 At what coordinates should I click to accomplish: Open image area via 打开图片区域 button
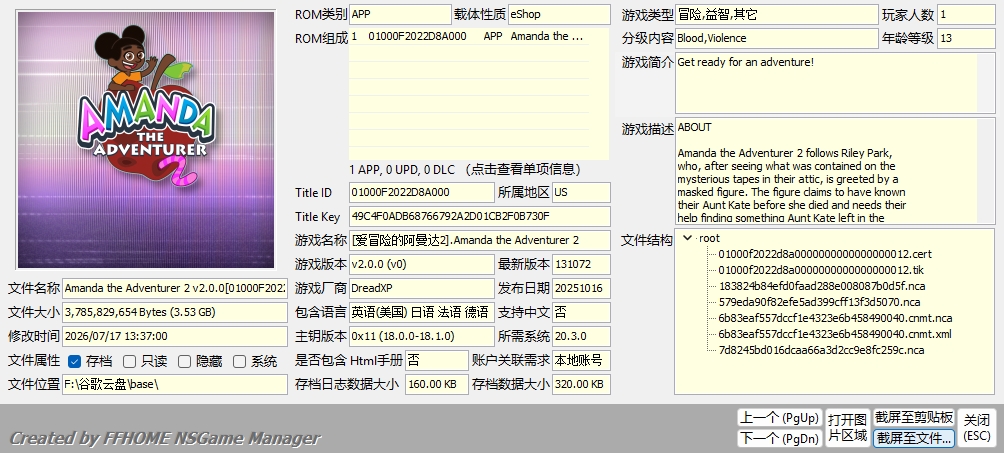847,427
